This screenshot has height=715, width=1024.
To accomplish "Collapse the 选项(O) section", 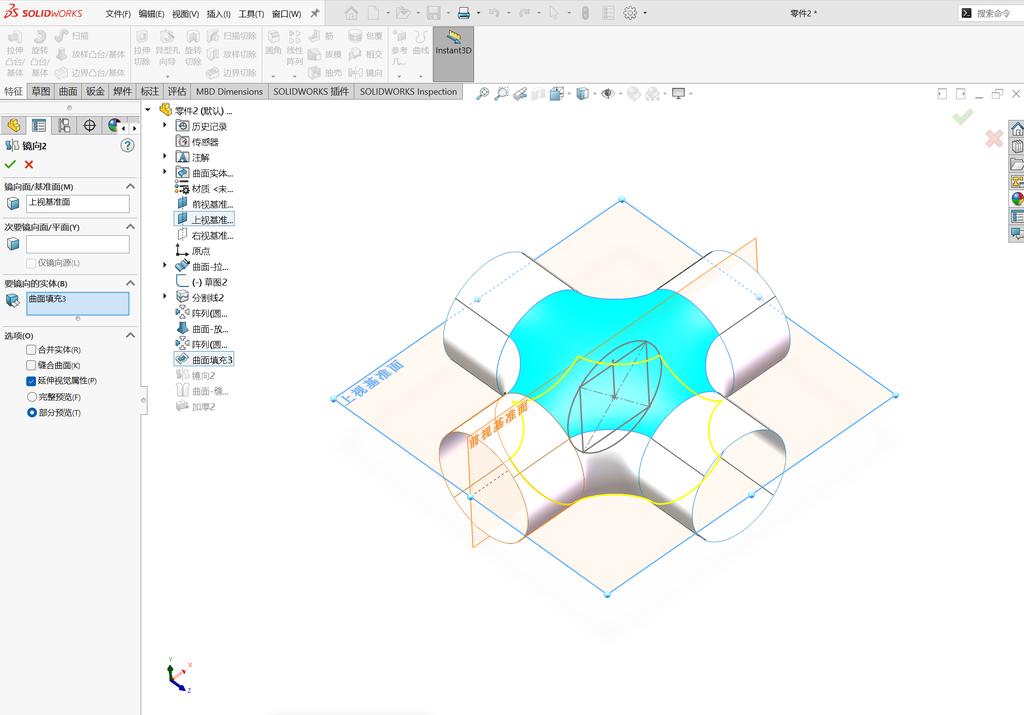I will tap(131, 336).
